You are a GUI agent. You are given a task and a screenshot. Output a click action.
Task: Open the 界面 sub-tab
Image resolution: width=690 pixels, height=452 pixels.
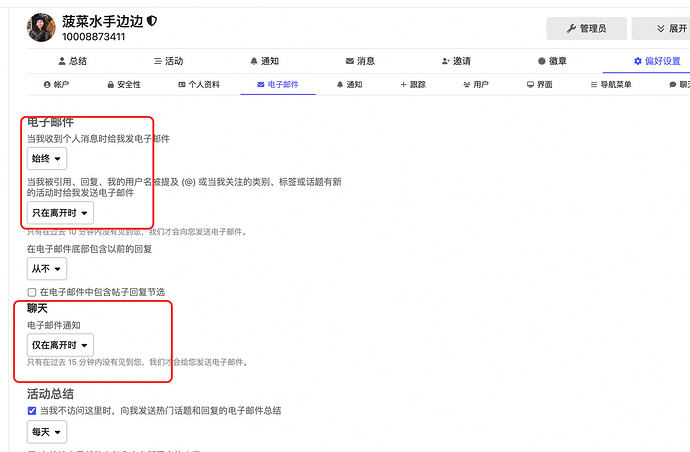click(x=539, y=85)
